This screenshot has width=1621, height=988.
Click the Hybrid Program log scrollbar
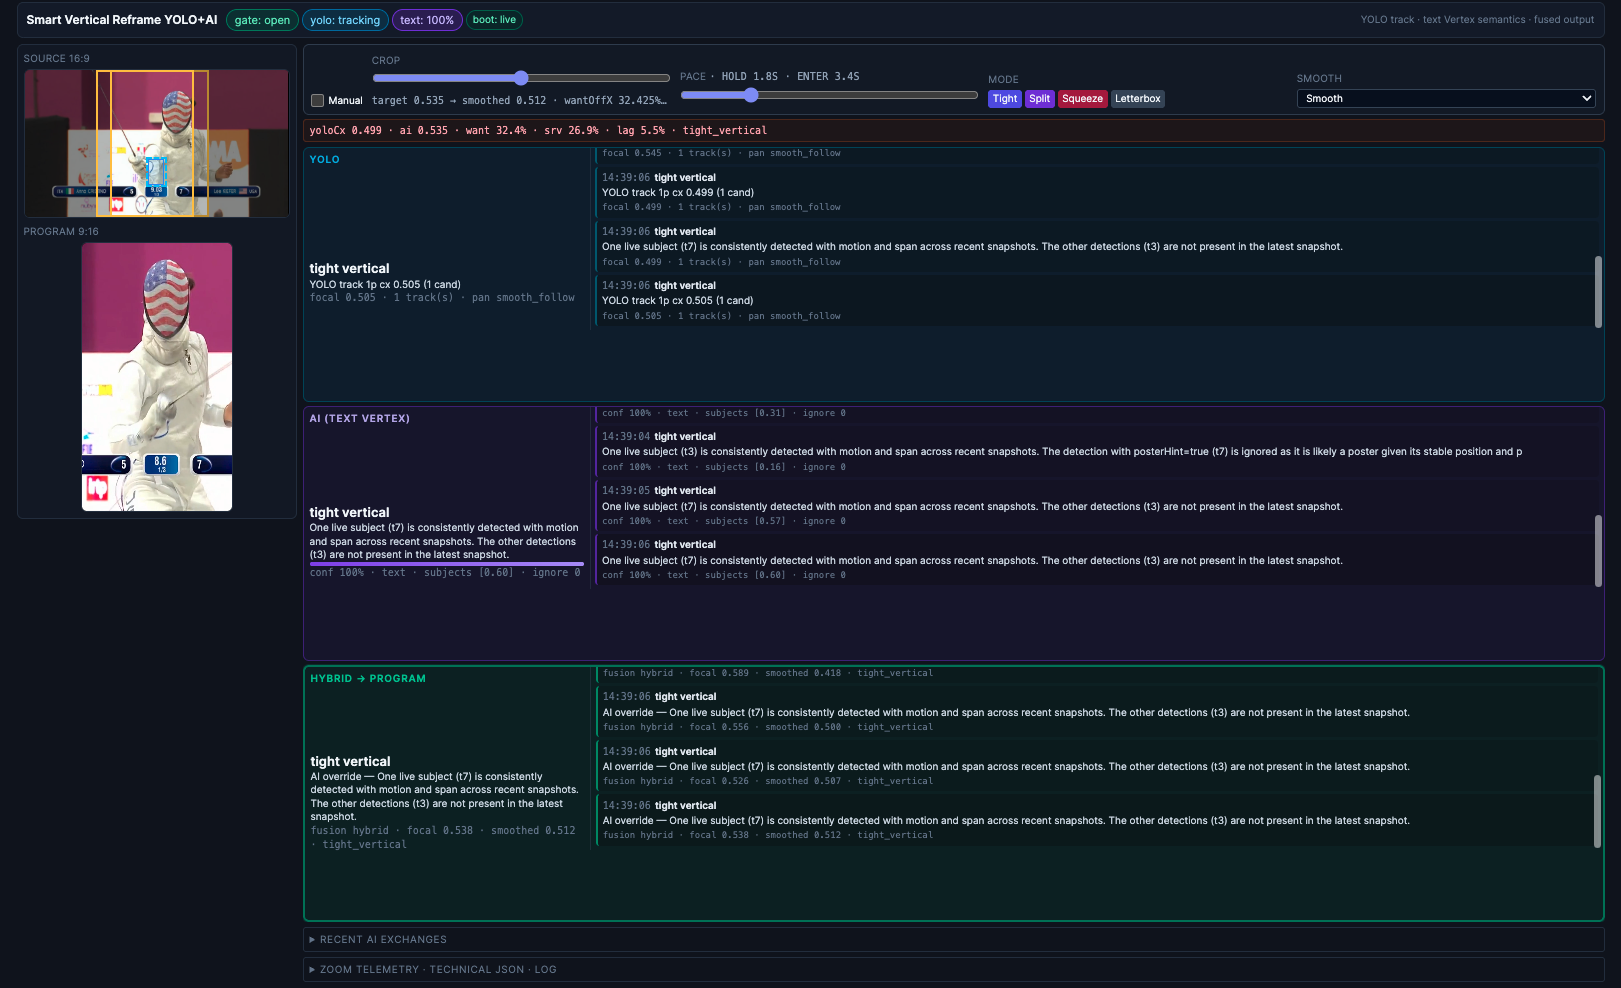click(x=1598, y=811)
